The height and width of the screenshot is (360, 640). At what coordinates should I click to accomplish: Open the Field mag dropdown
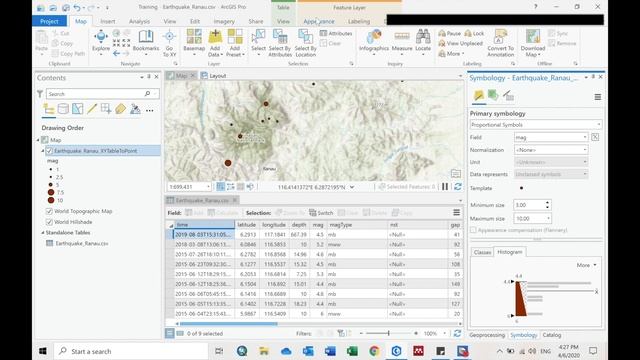pyautogui.click(x=551, y=138)
